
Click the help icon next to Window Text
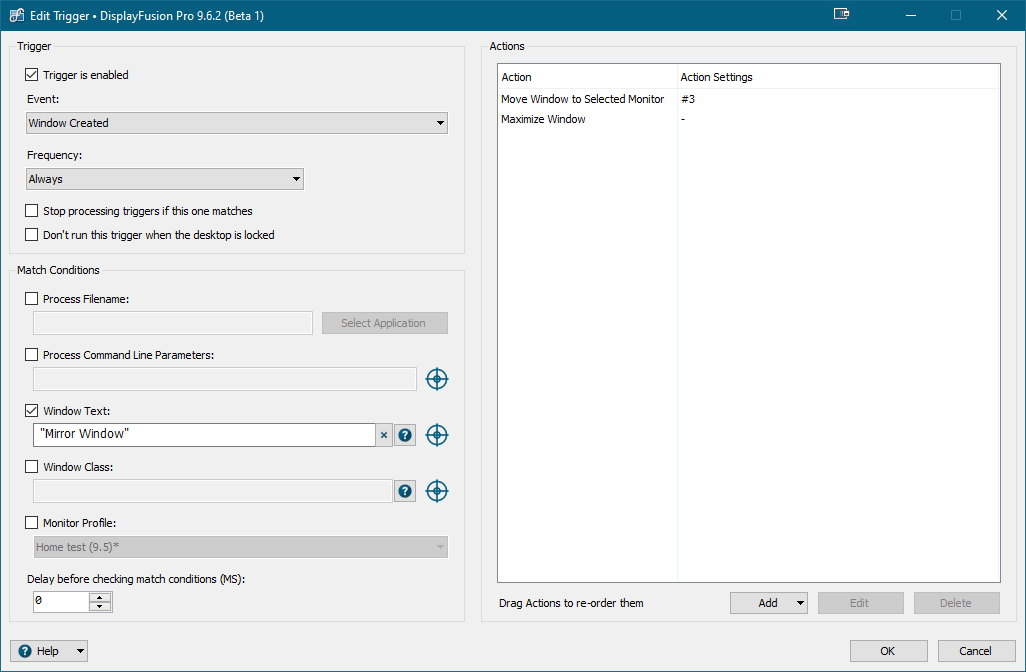click(x=405, y=435)
